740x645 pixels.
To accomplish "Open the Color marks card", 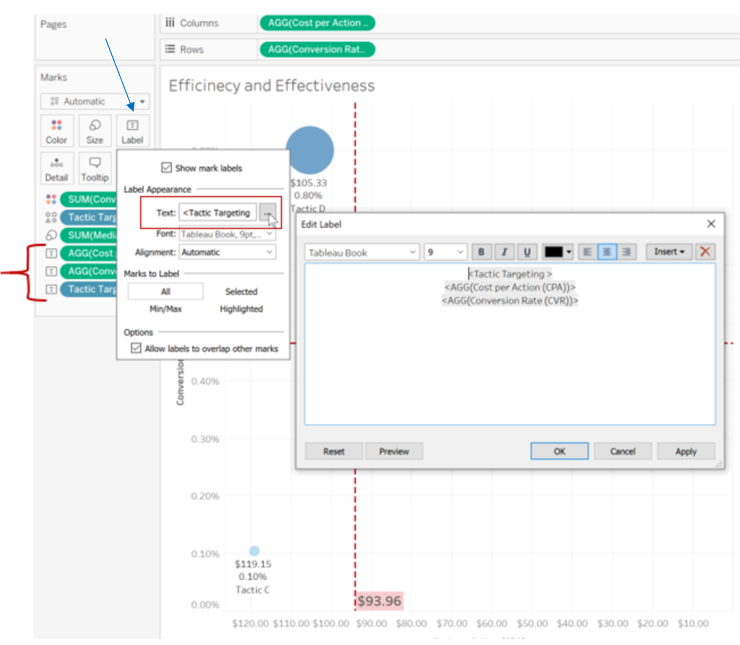I will pos(57,131).
